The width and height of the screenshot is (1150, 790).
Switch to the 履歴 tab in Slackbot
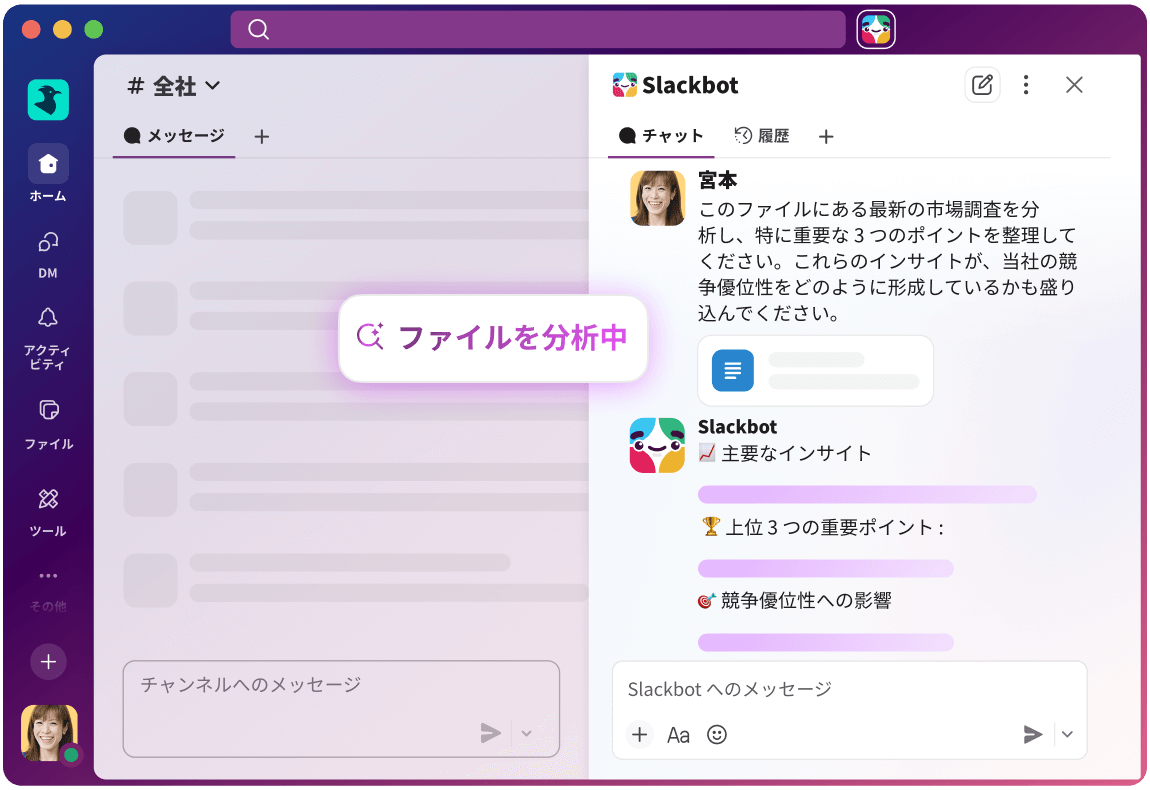762,136
